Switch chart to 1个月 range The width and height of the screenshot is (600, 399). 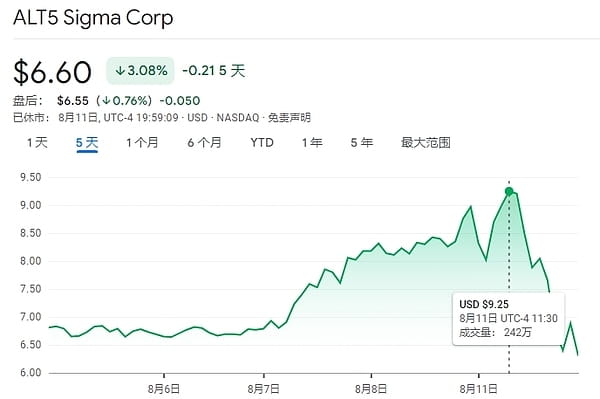pyautogui.click(x=142, y=143)
